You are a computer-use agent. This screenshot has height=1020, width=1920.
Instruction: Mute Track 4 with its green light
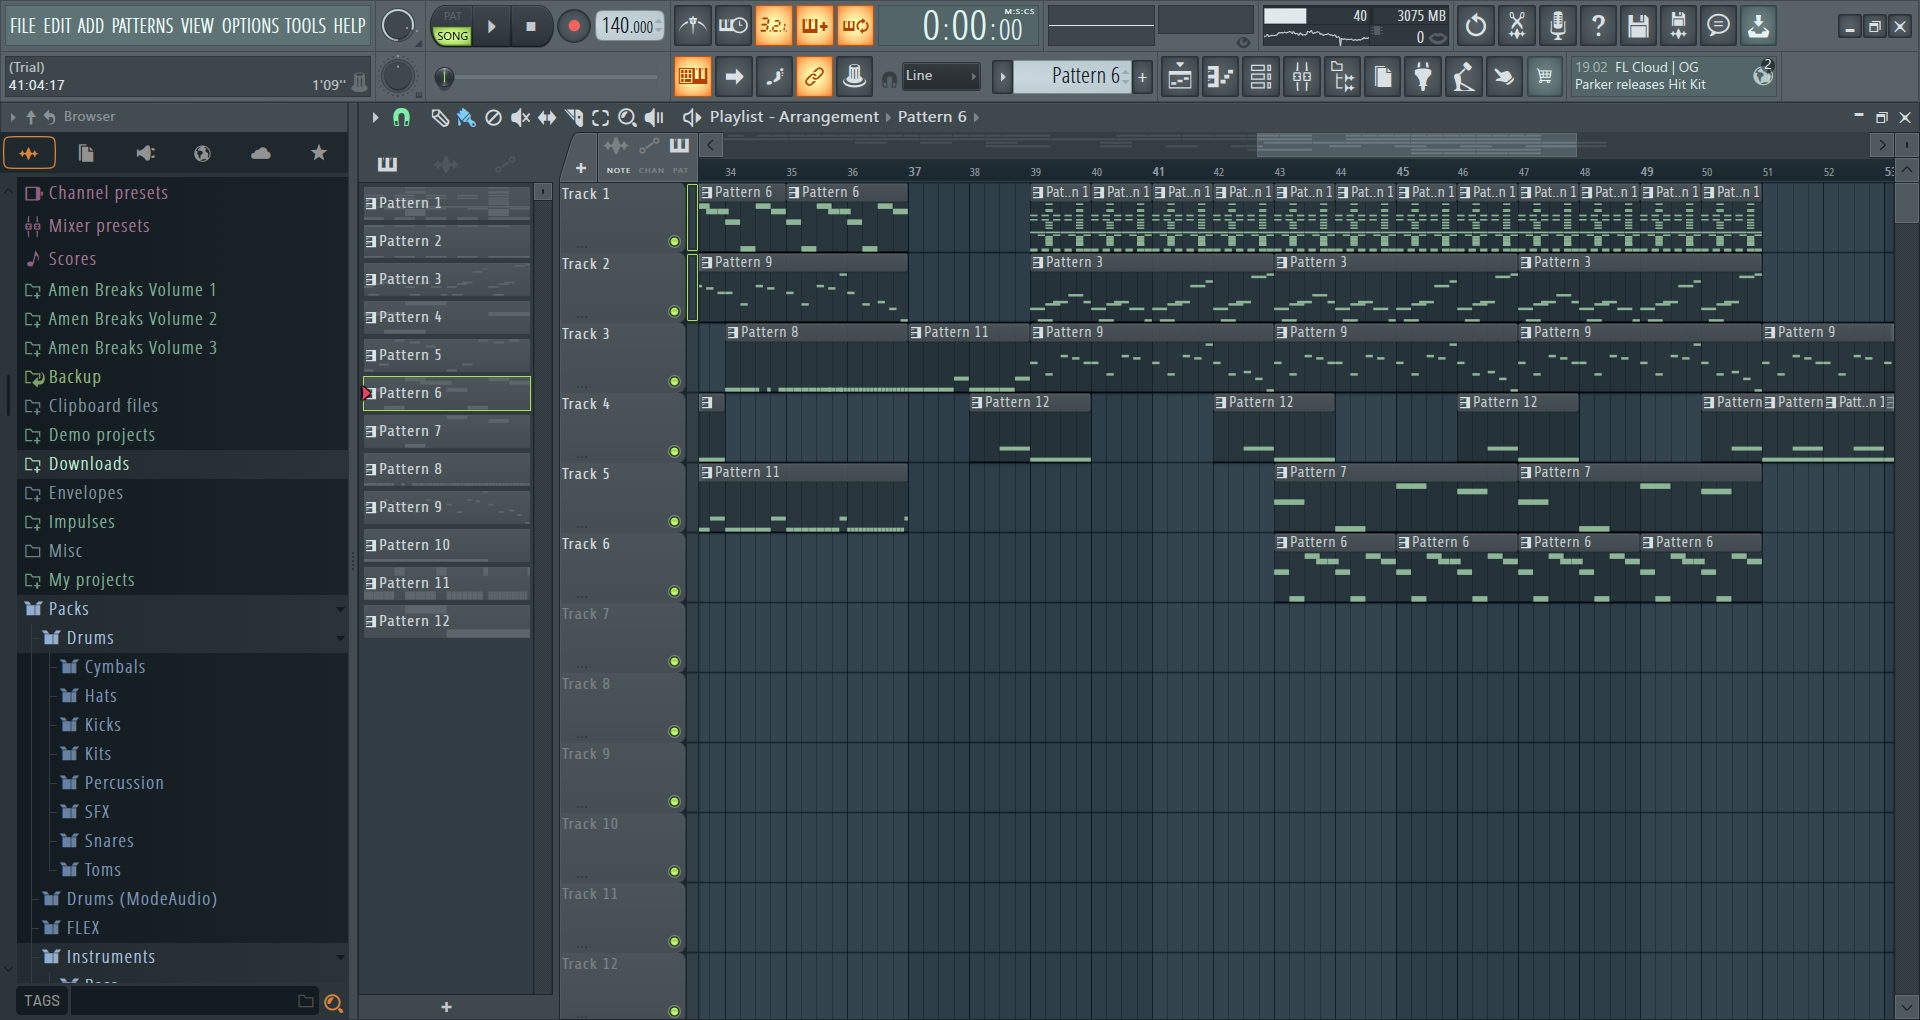pyautogui.click(x=674, y=451)
